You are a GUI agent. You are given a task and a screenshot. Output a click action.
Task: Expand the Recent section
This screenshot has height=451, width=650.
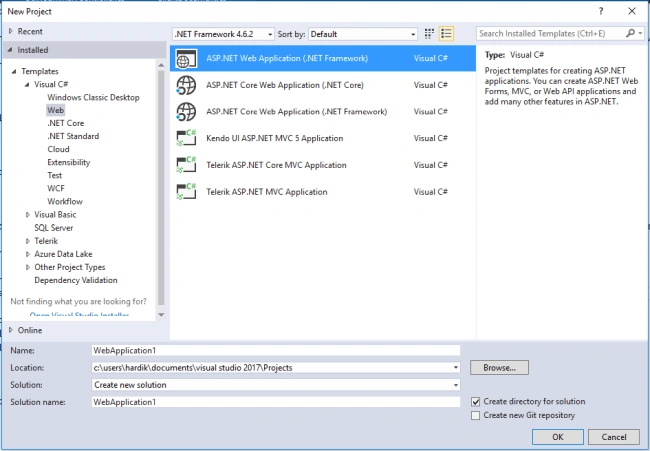pyautogui.click(x=11, y=32)
